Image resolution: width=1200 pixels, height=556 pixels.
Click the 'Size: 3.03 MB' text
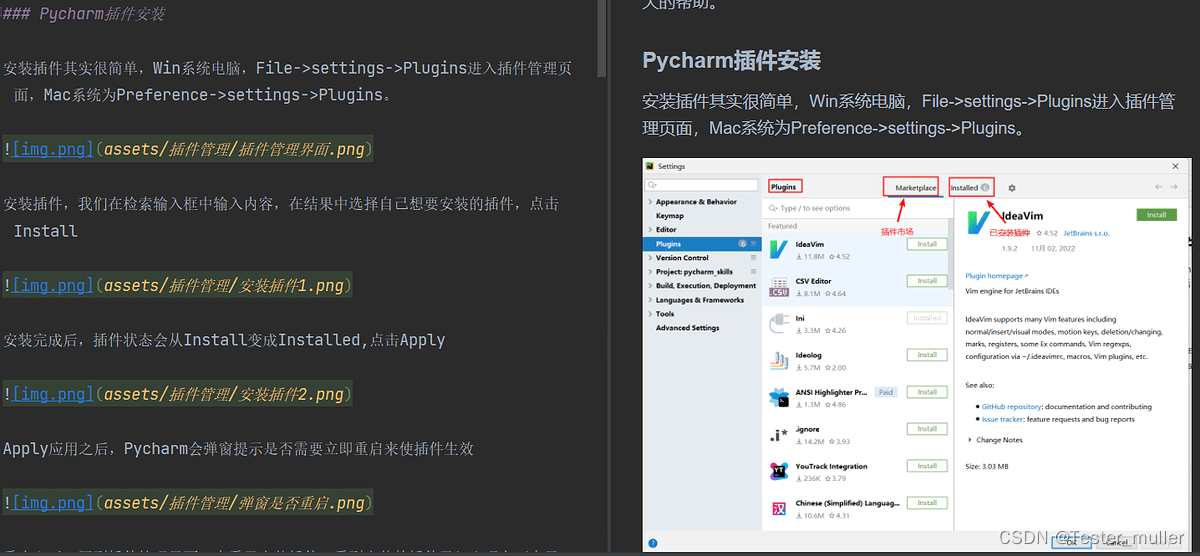point(986,466)
